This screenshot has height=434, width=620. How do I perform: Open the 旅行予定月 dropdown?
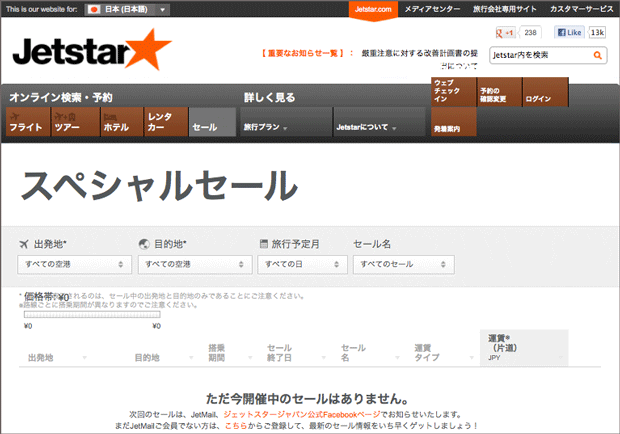click(302, 264)
